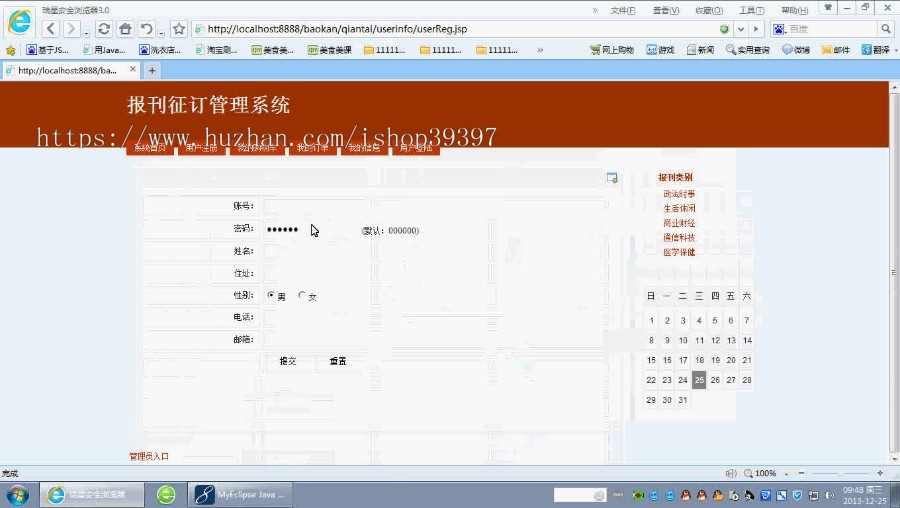Viewport: 900px width, 508px height.
Task: Click the magnifier search icon in search box
Action: 886,29
